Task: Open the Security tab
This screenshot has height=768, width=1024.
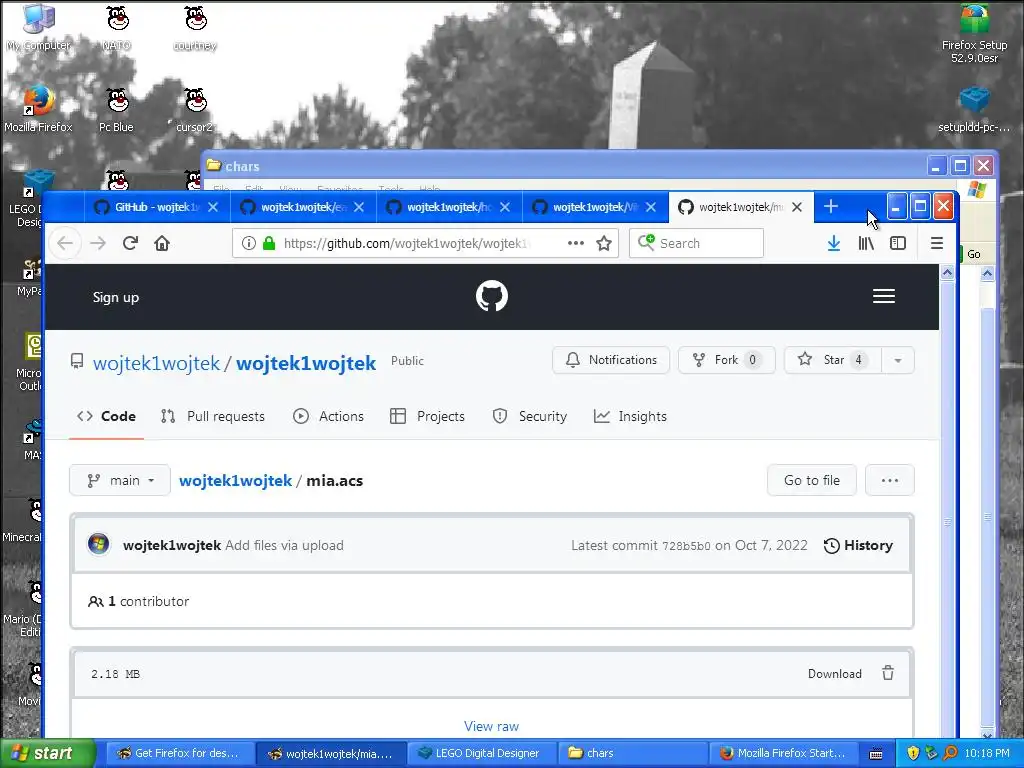Action: point(530,417)
